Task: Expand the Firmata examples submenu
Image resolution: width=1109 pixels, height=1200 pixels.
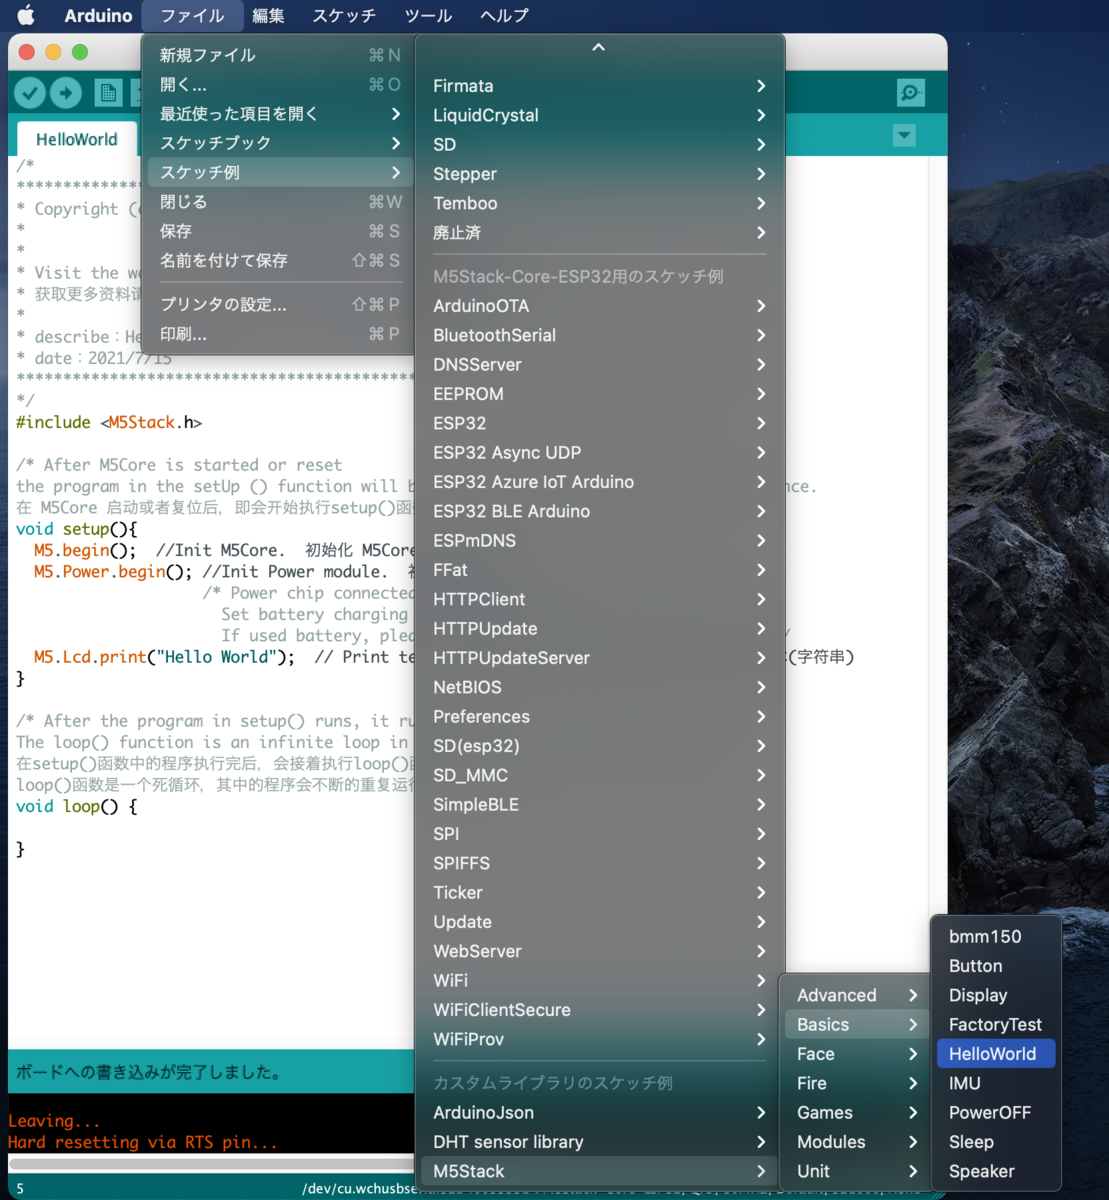Action: click(600, 86)
